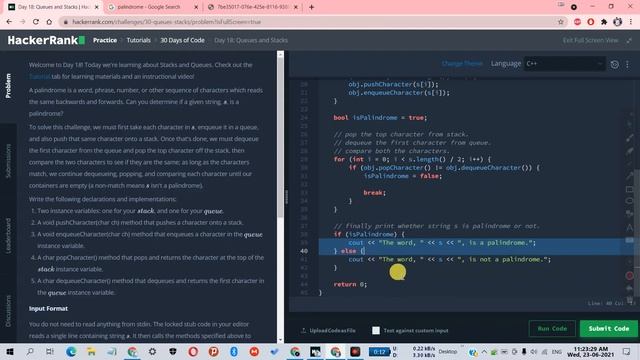This screenshot has width=640, height=360.
Task: Click the red screen recorder taskbar icon
Action: (x=355, y=351)
